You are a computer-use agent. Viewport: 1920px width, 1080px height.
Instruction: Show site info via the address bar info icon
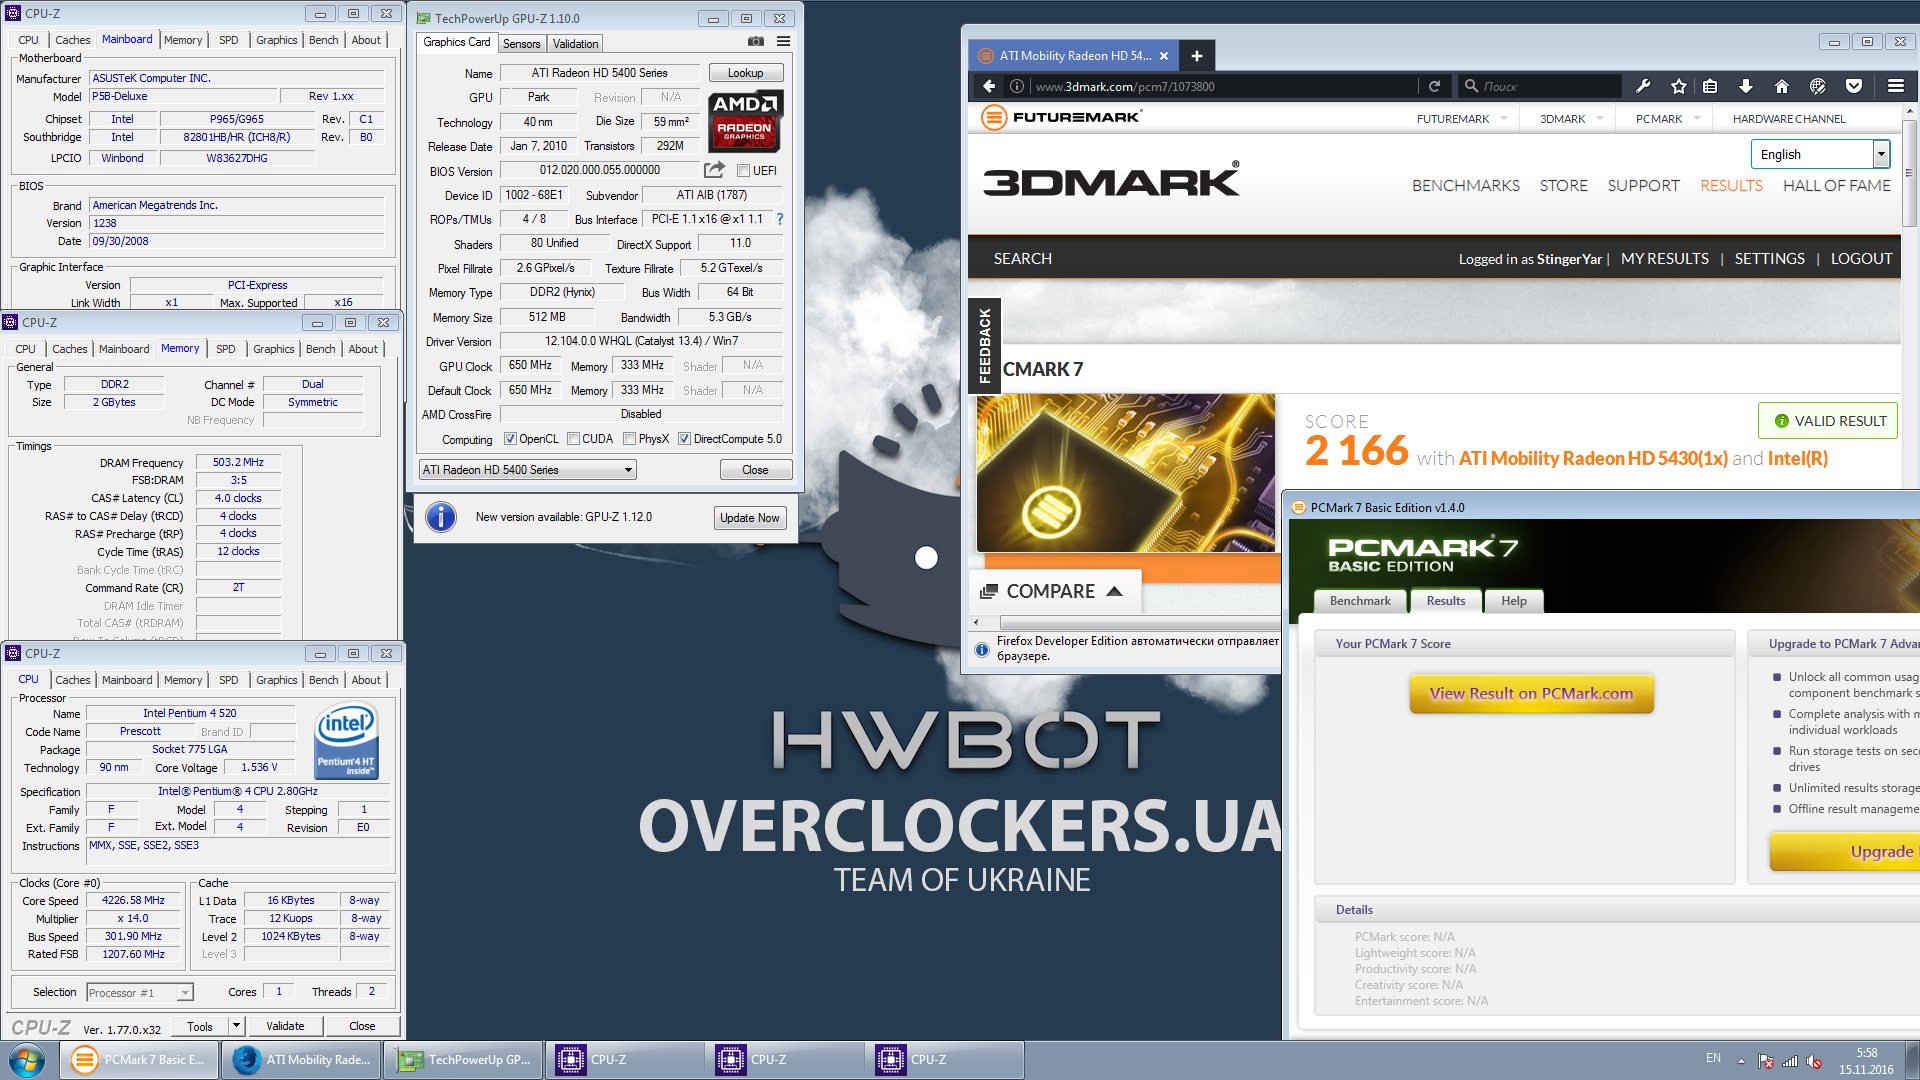click(x=1016, y=86)
